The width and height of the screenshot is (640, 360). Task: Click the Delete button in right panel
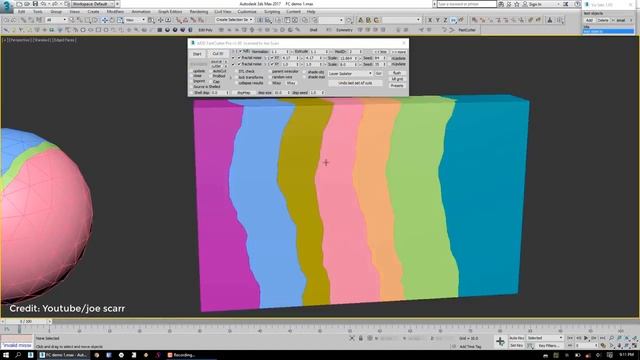pyautogui.click(x=603, y=20)
